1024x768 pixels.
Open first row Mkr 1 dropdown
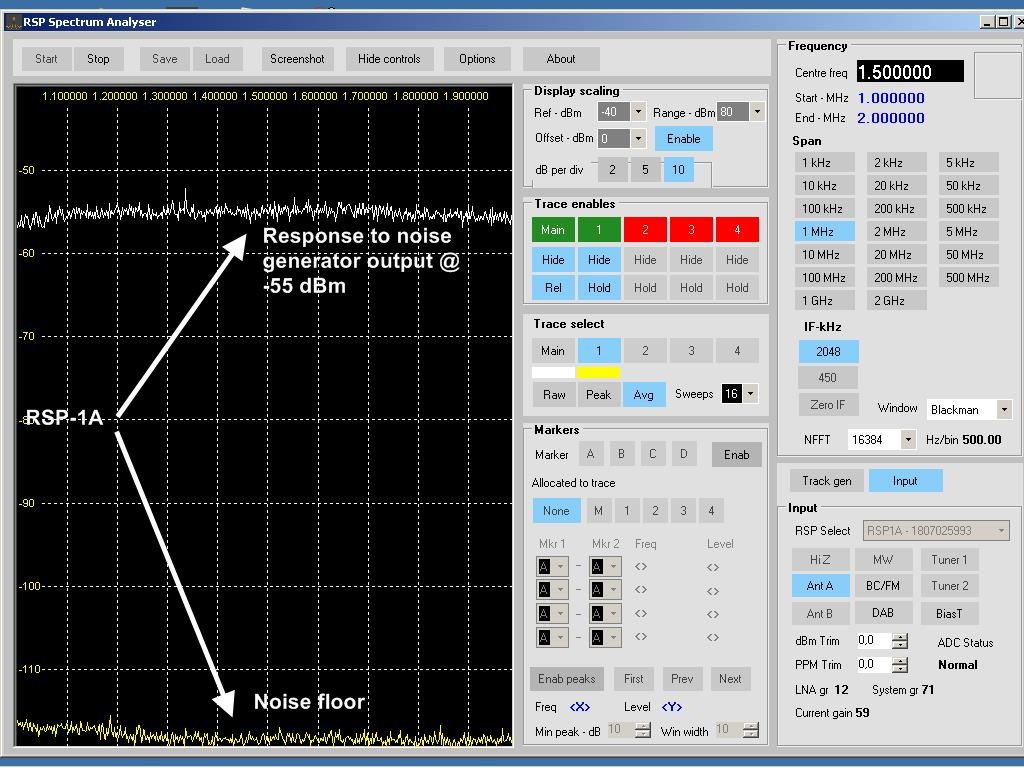pos(560,566)
